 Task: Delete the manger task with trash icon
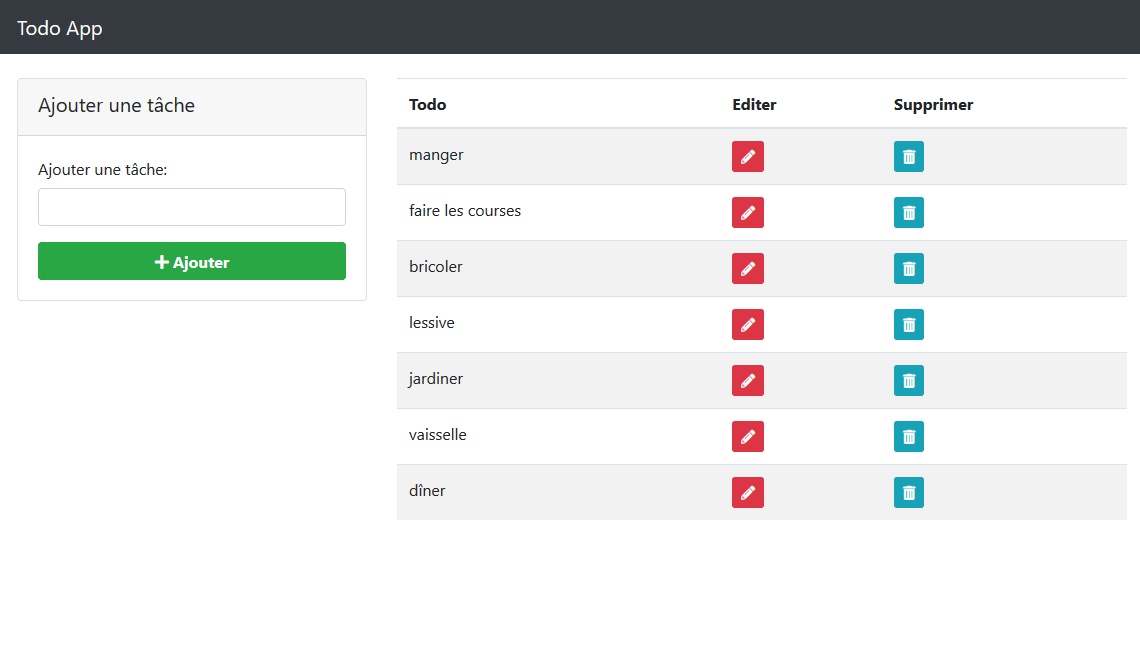tap(908, 157)
